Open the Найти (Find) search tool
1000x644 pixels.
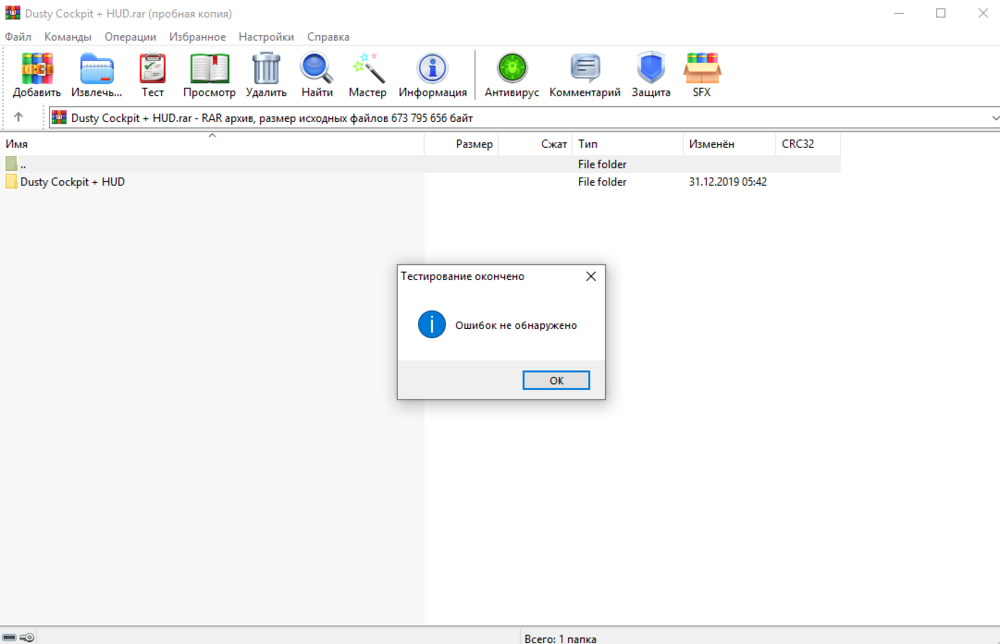(x=316, y=68)
